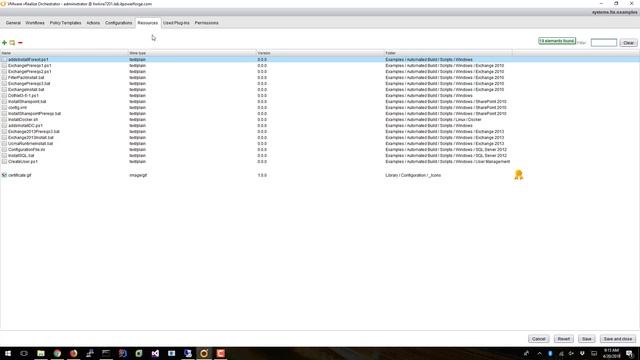Click the Library / Configuration / _Icons folder cell
Viewport: 640px width, 360px height.
click(x=413, y=175)
